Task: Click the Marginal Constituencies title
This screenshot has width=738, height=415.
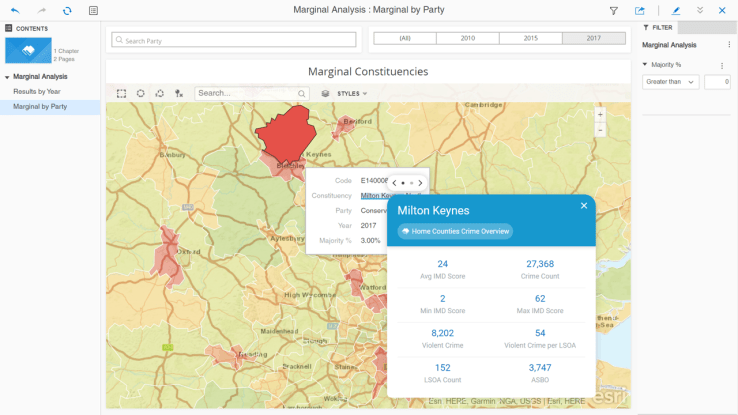Action: (368, 72)
